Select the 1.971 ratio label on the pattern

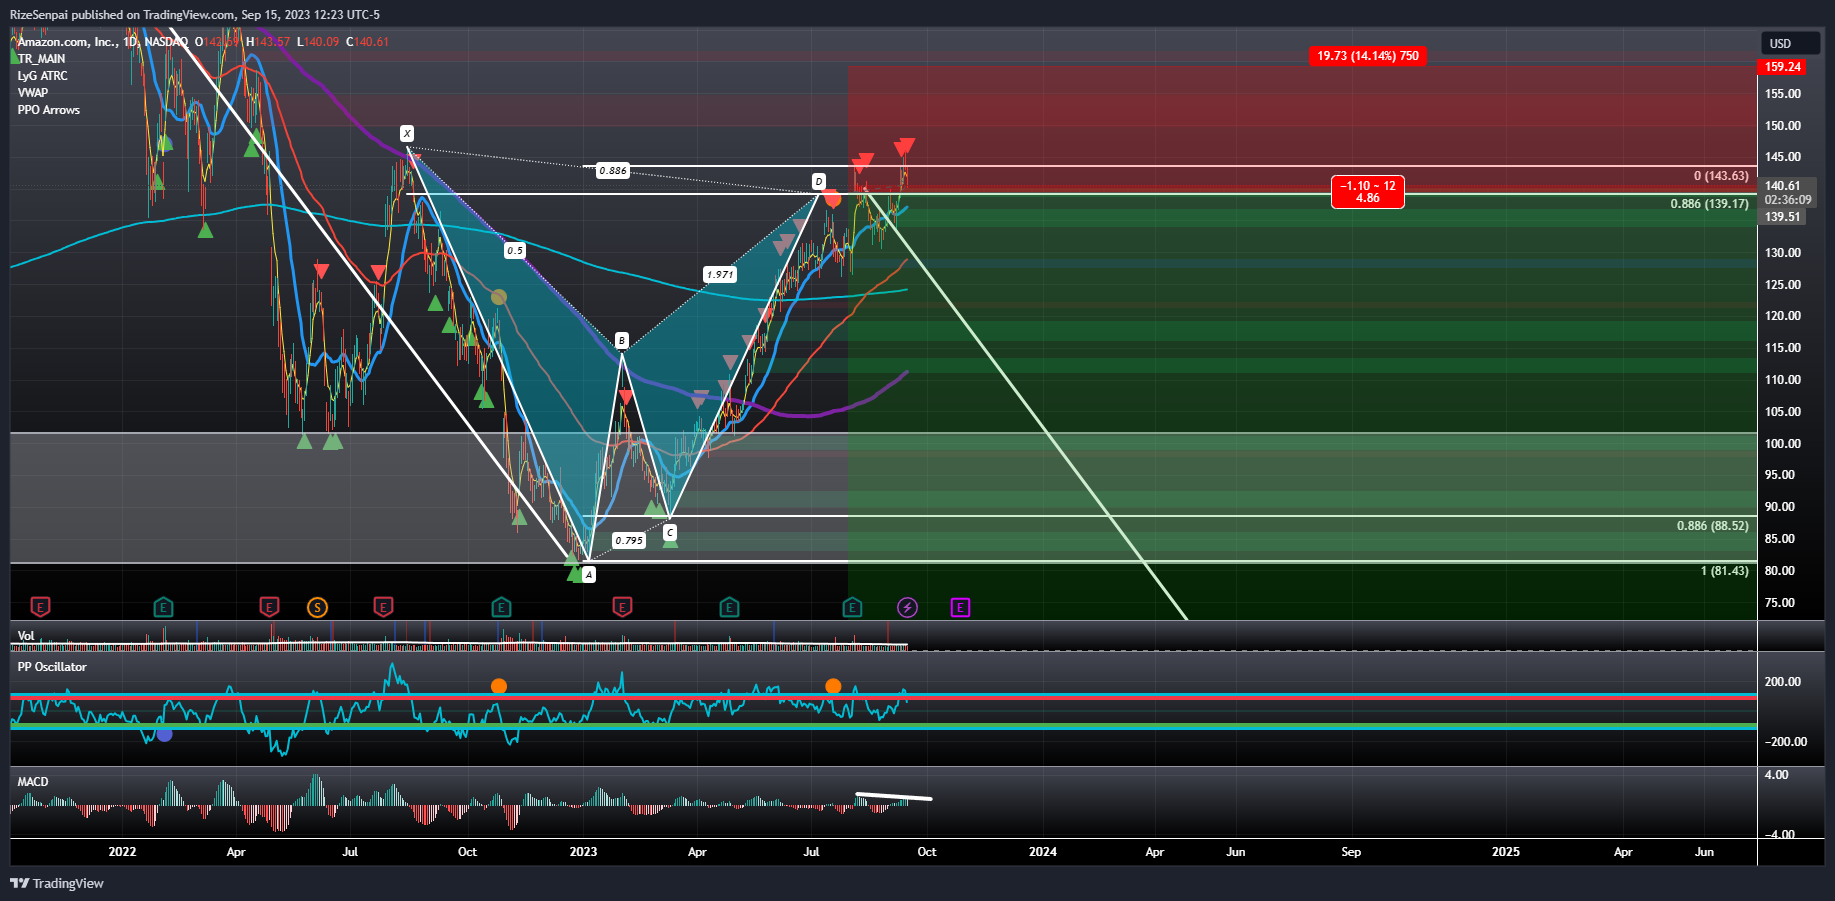pyautogui.click(x=720, y=274)
